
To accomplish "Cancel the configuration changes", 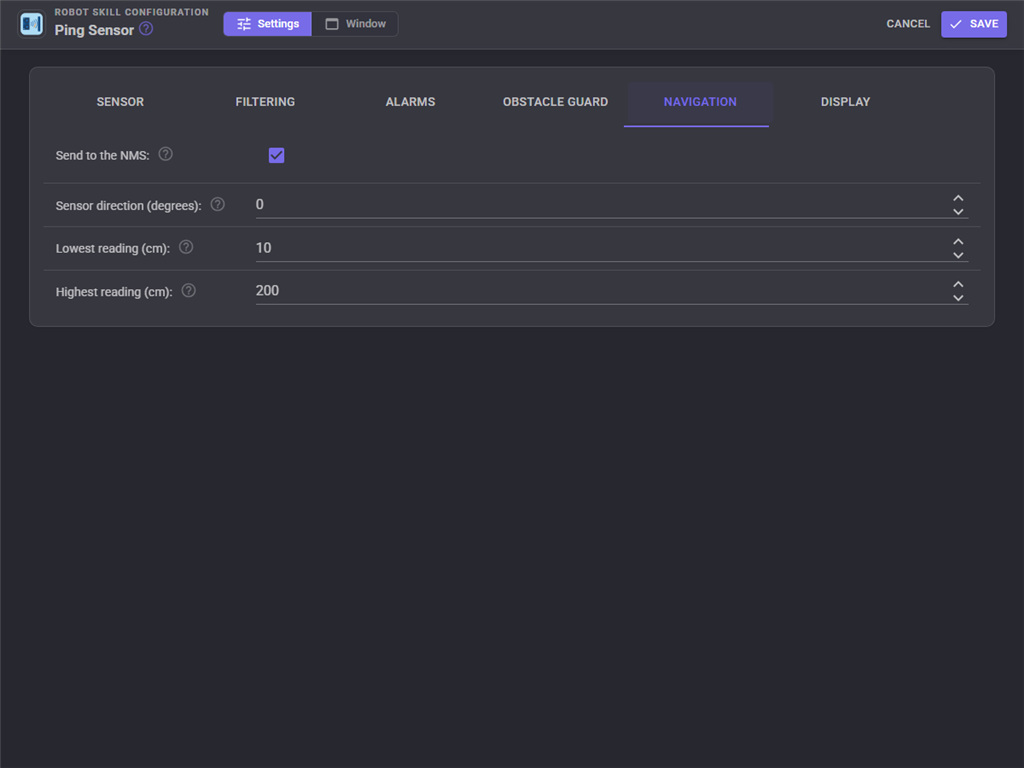I will coord(908,24).
